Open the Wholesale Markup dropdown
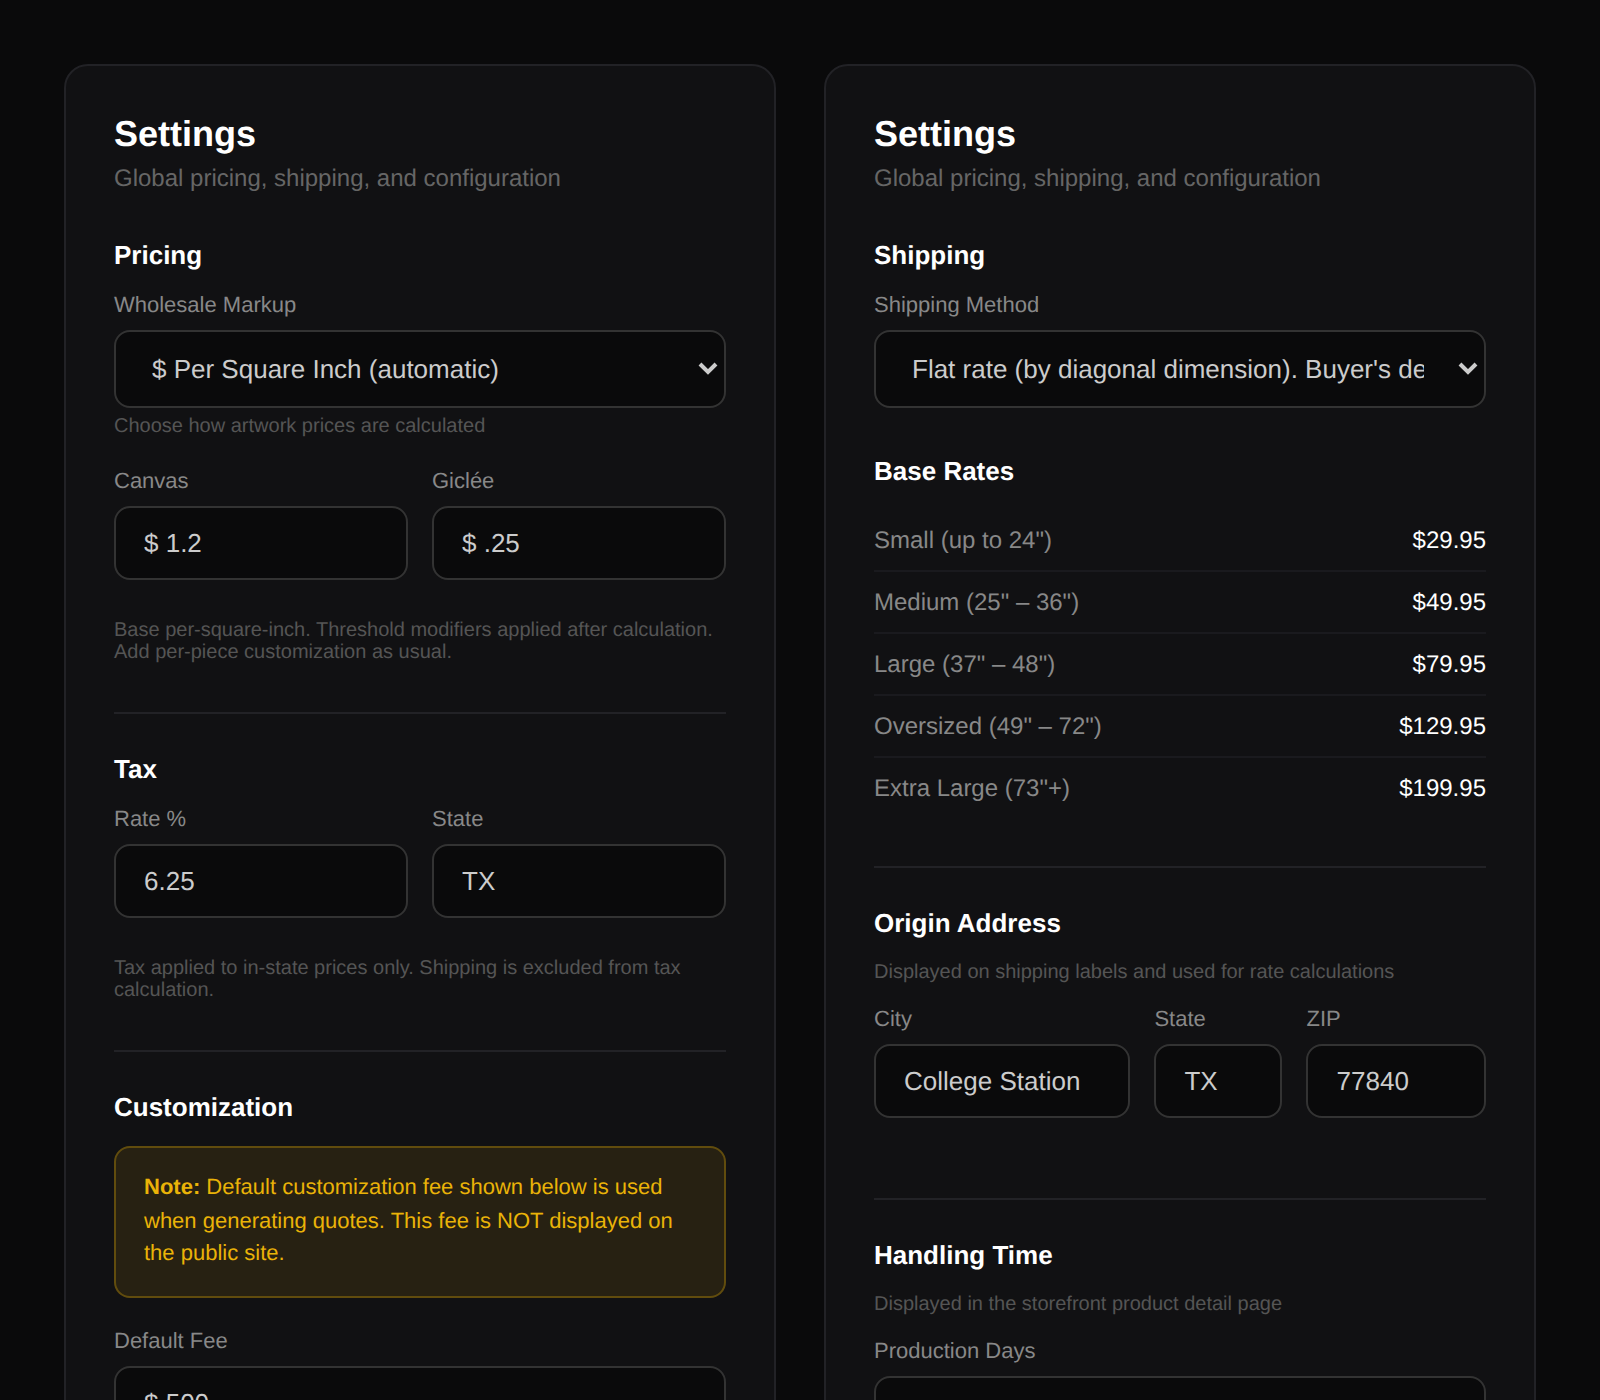The width and height of the screenshot is (1600, 1400). pyautogui.click(x=419, y=369)
